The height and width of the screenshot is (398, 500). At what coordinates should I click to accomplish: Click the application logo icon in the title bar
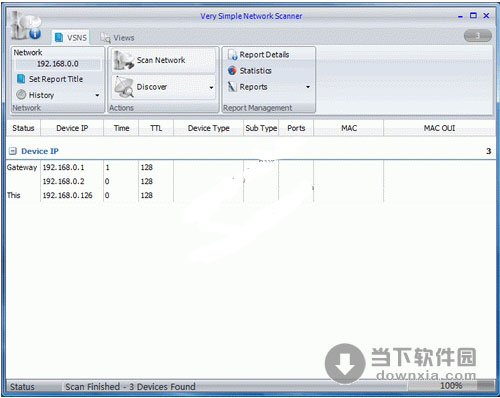click(x=25, y=26)
